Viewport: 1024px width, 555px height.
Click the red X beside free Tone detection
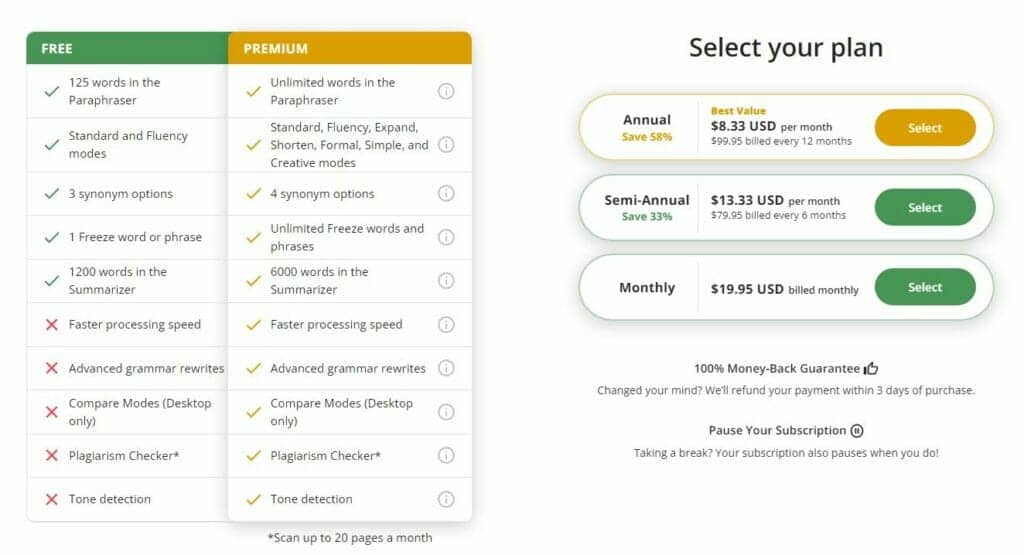[x=52, y=500]
